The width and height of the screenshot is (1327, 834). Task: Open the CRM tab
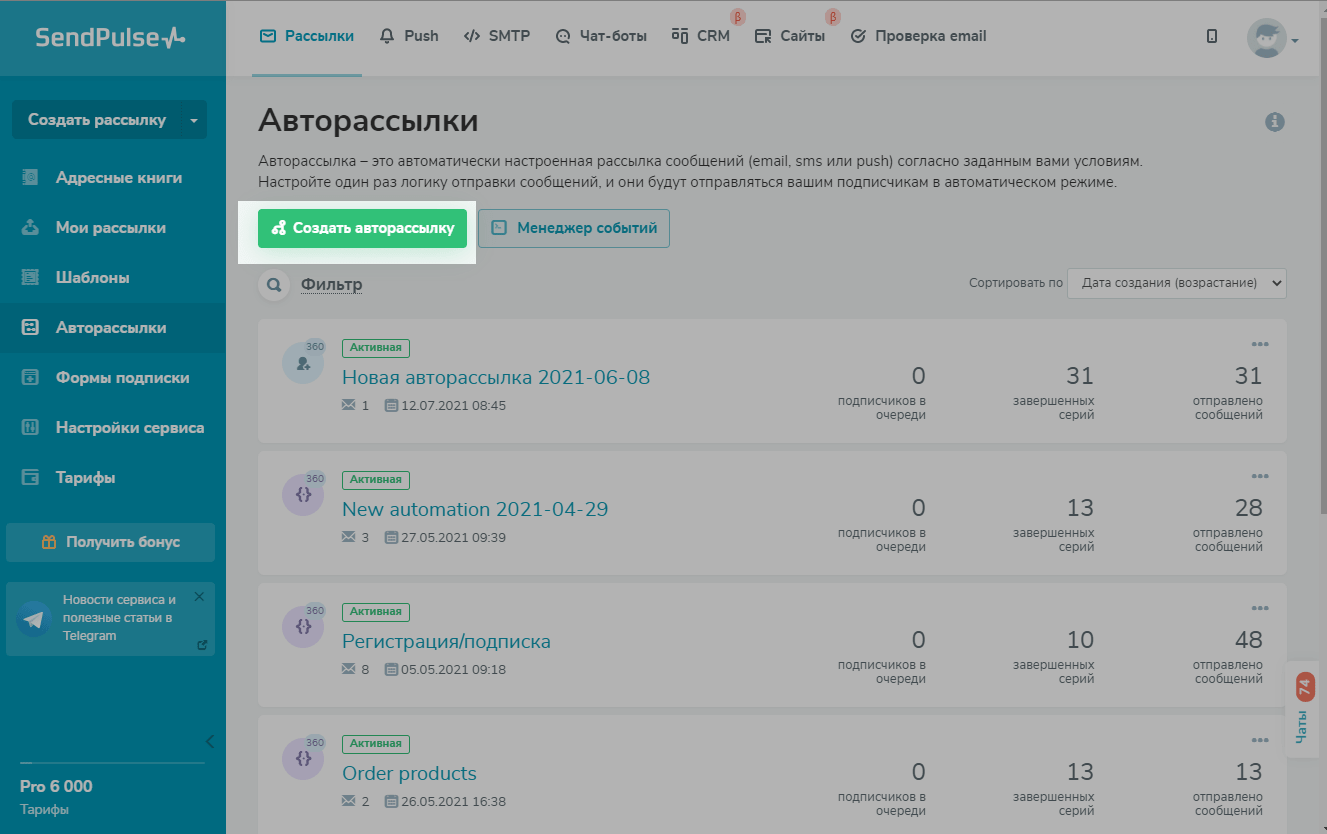(x=701, y=37)
